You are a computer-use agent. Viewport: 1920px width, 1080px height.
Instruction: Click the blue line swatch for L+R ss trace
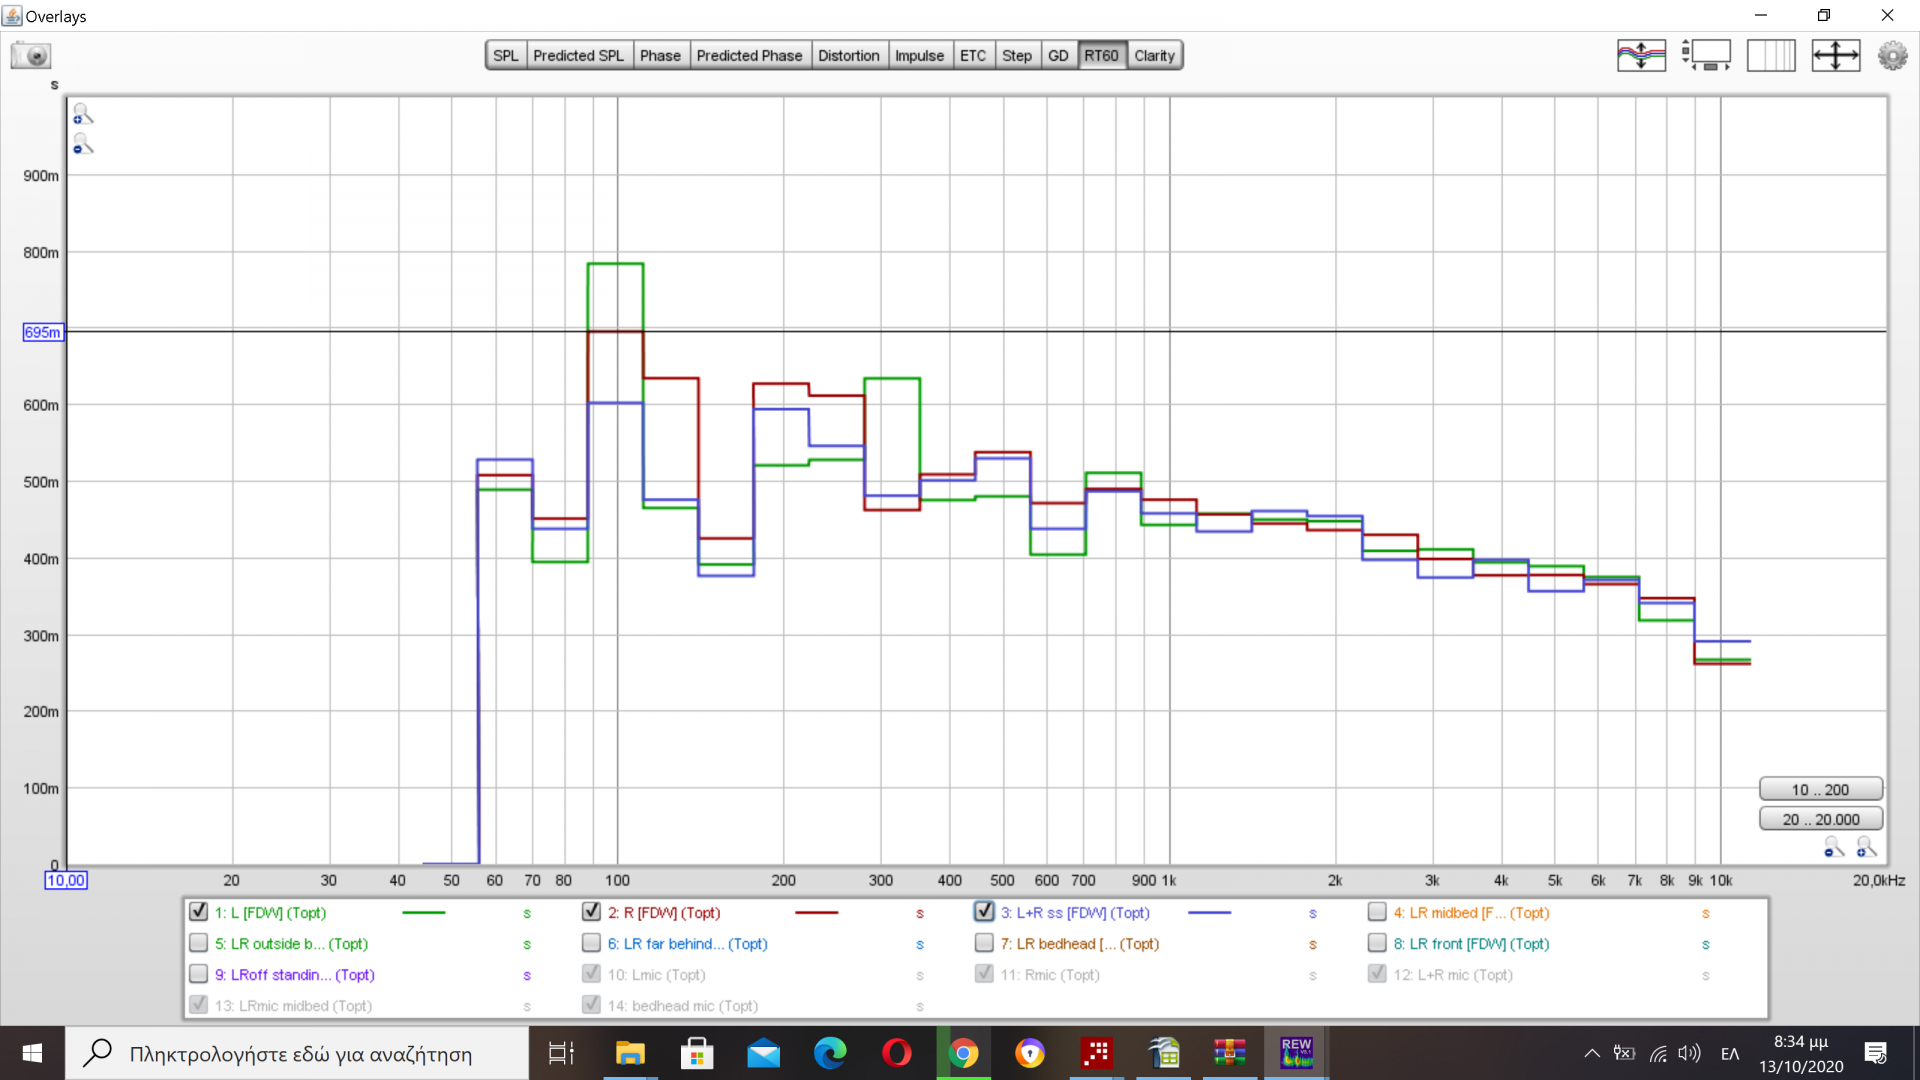[1209, 913]
